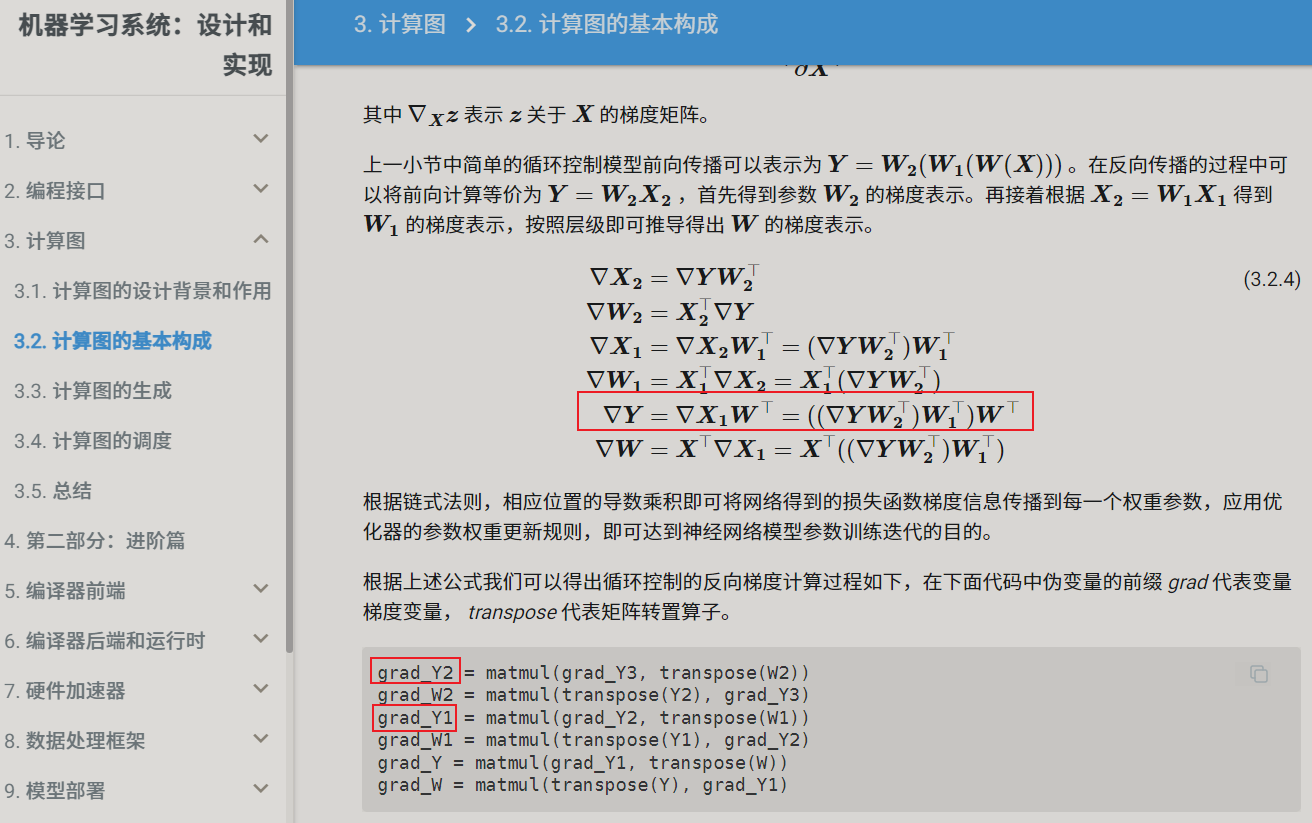
Task: Expand the "1. 导论" chapter
Action: (261, 139)
